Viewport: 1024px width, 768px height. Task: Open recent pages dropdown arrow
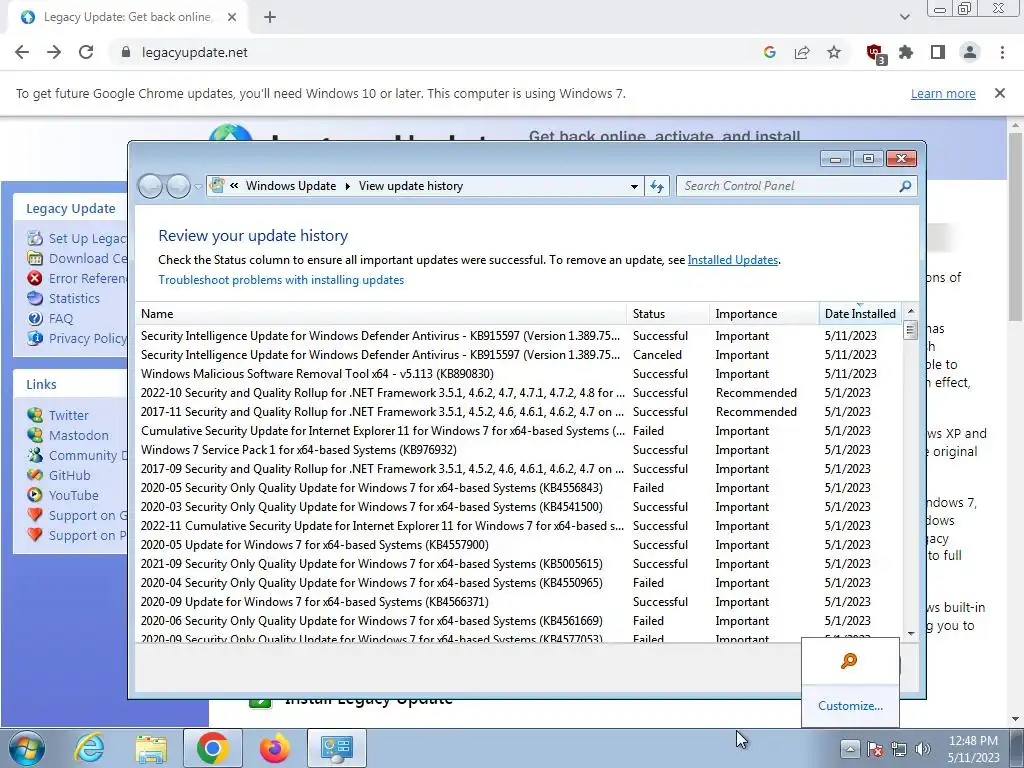coord(198,186)
